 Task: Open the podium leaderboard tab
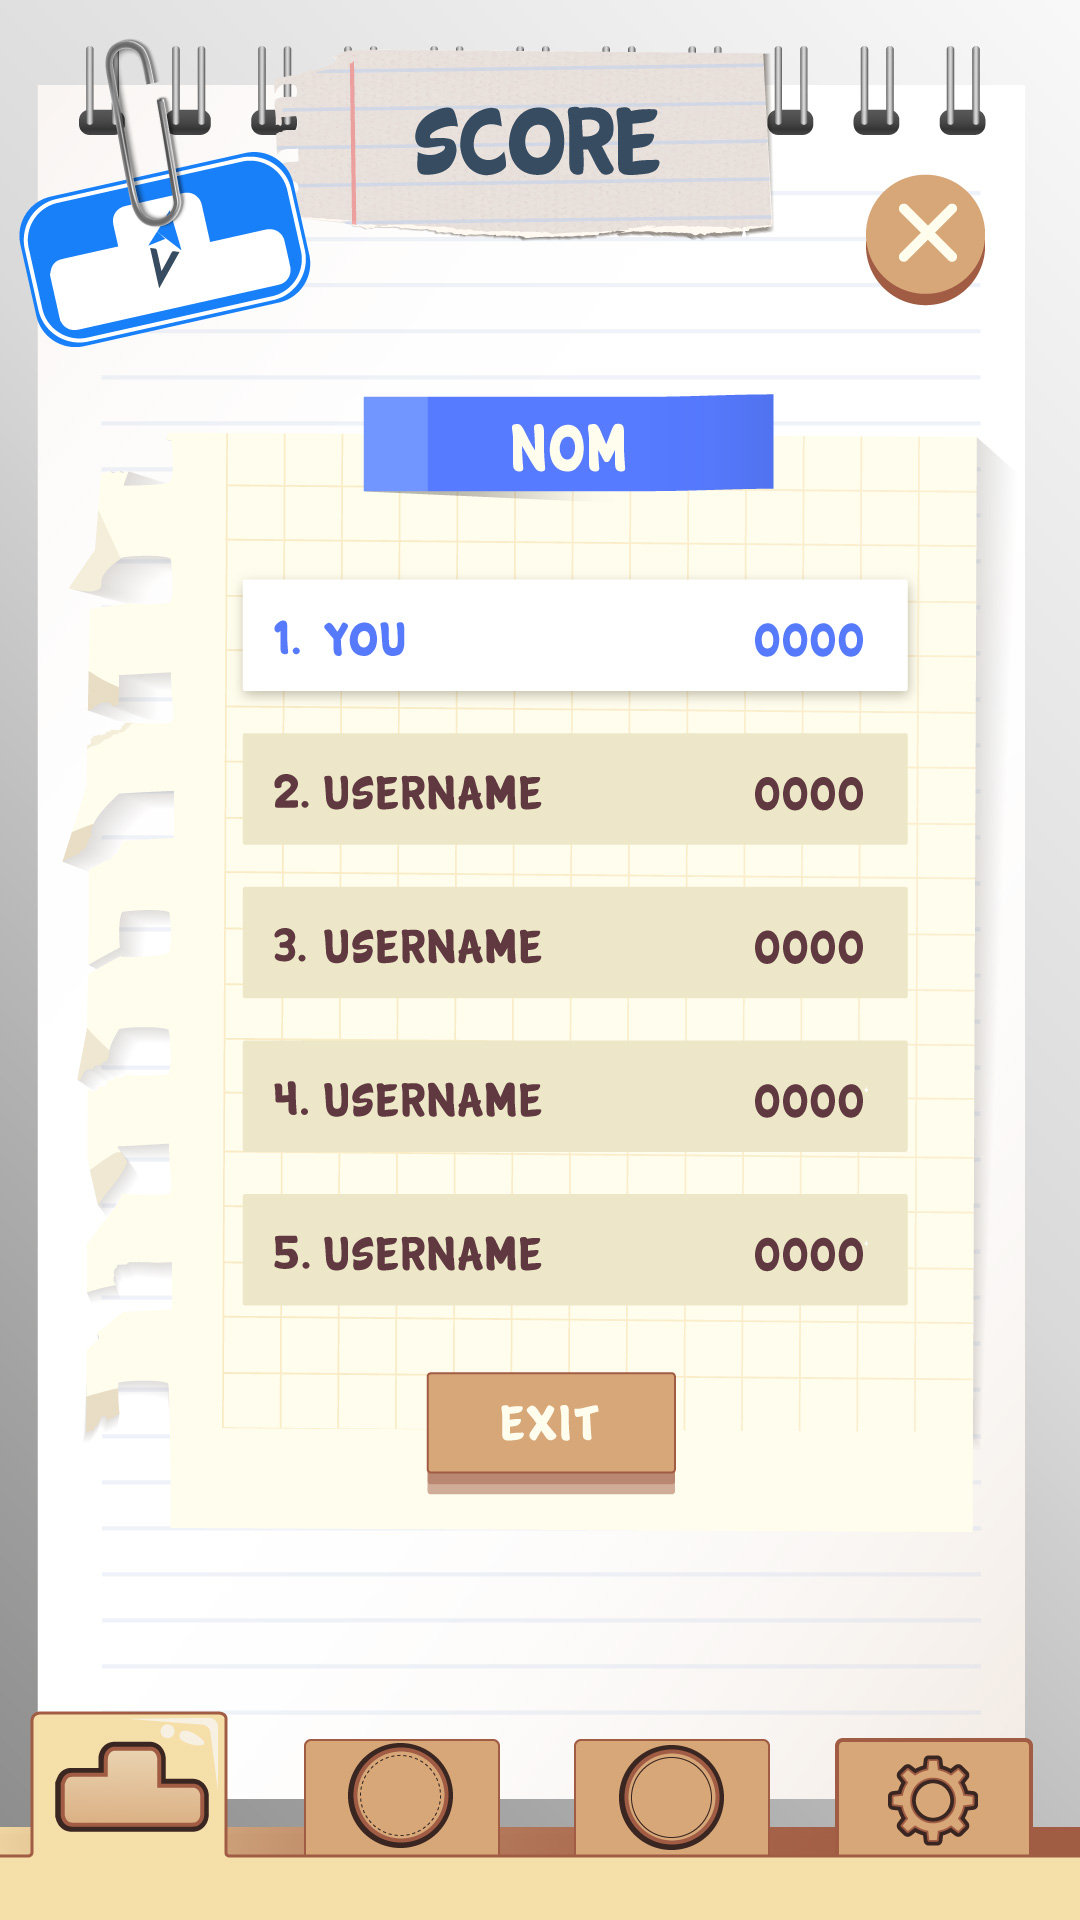click(130, 1784)
